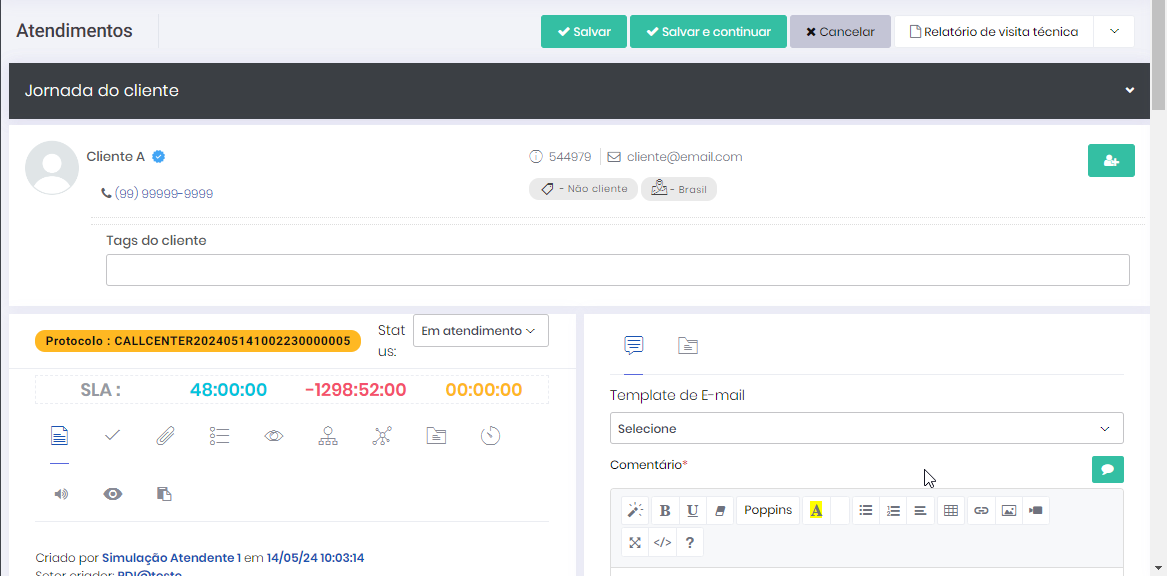Toggle underline formatting in comment editor
Image resolution: width=1167 pixels, height=576 pixels.
tap(692, 511)
